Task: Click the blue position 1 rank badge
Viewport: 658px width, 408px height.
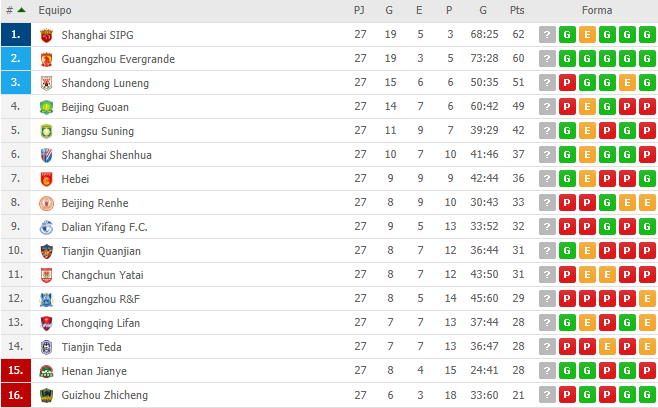Action: click(x=15, y=35)
